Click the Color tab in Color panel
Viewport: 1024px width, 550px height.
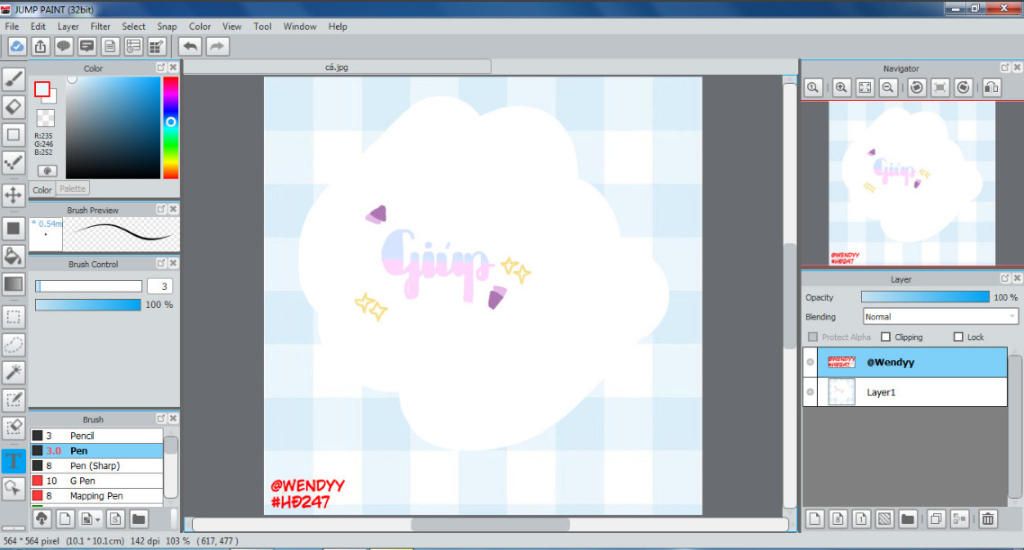(42, 189)
